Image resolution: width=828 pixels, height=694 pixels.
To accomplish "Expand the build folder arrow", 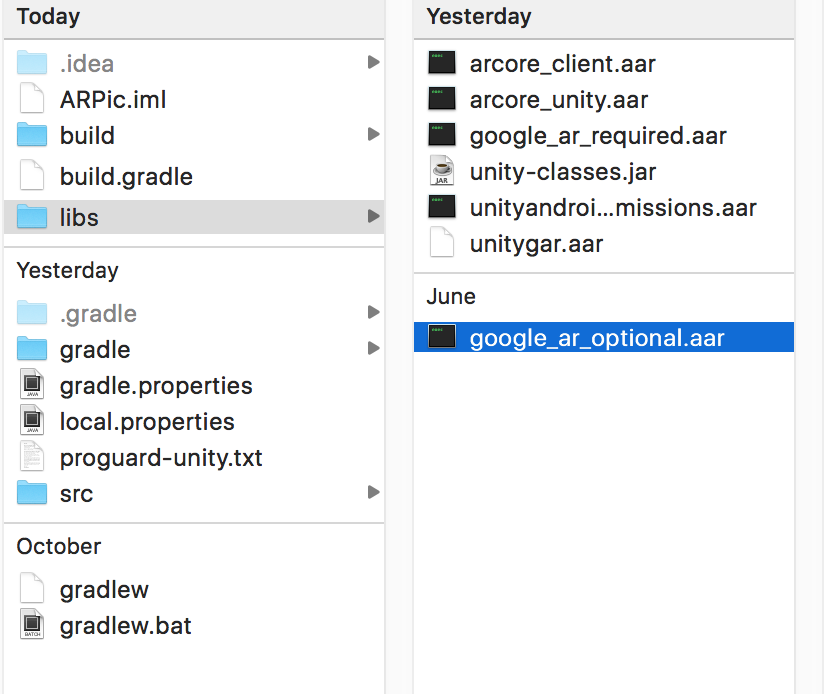I will coord(373,135).
